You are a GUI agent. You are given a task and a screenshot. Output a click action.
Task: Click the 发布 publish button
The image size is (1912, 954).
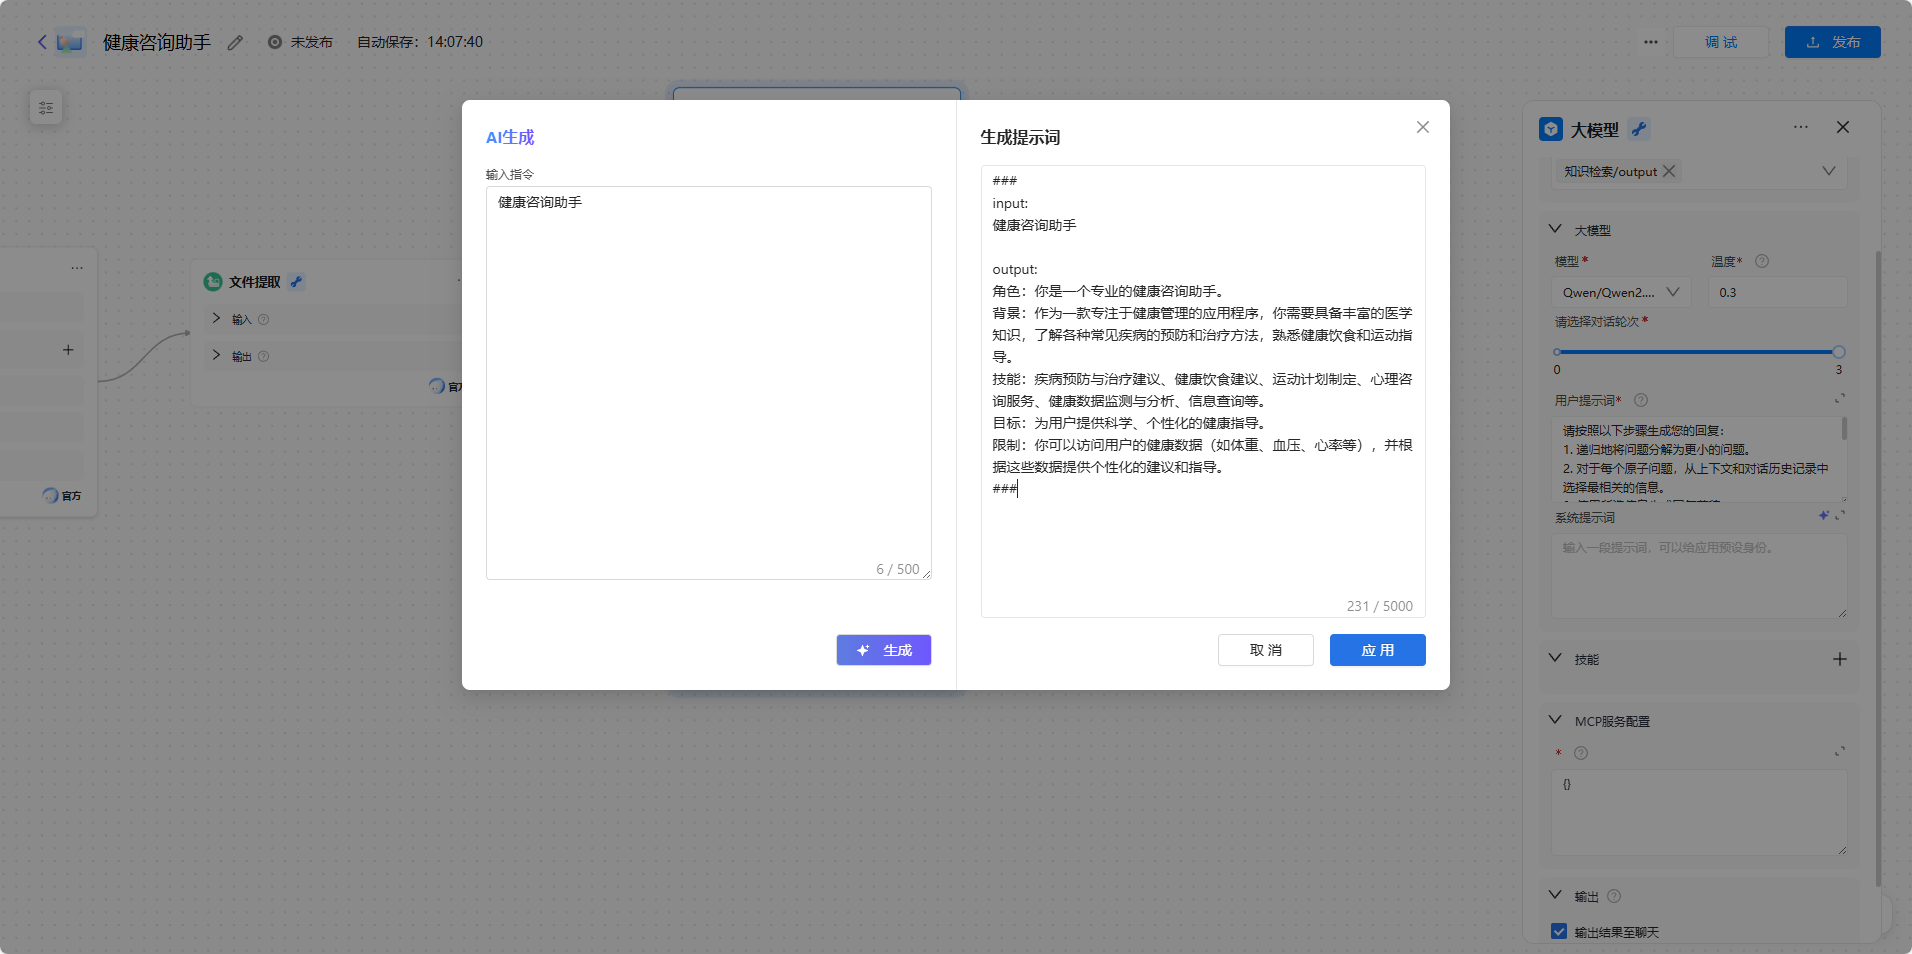pyautogui.click(x=1832, y=42)
